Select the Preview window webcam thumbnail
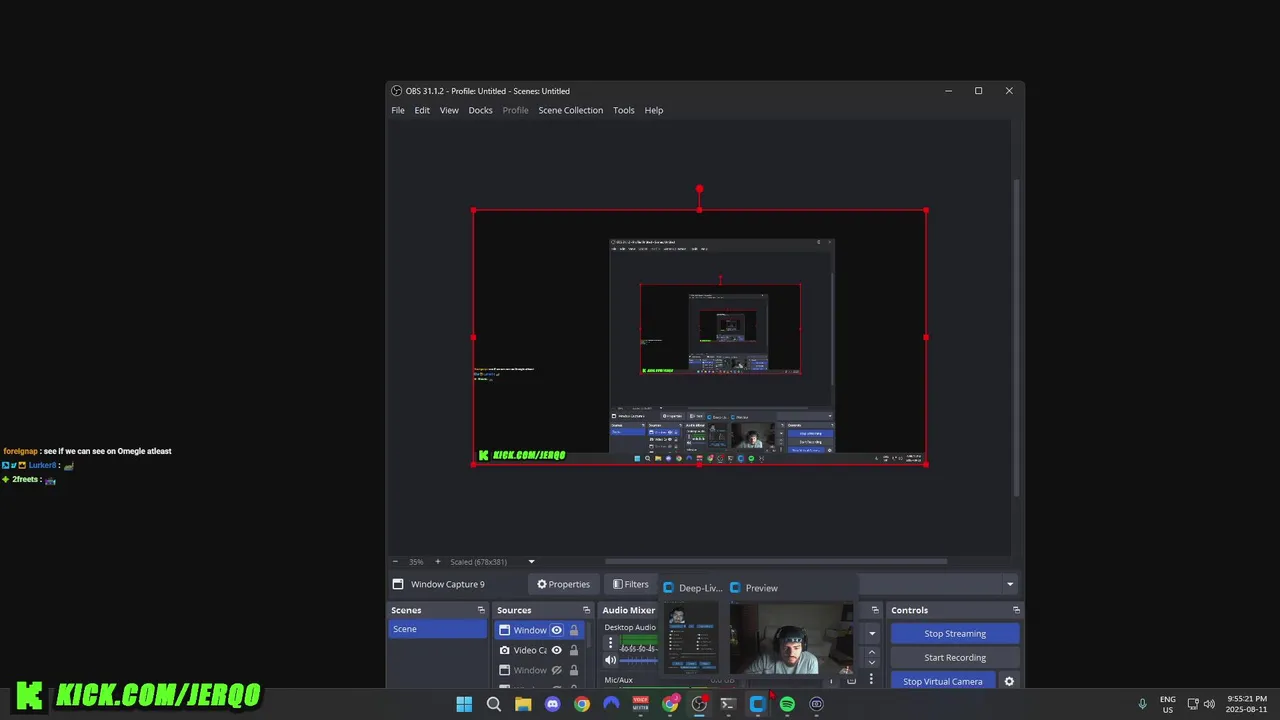Screen dimensions: 1280x720 (x=791, y=639)
